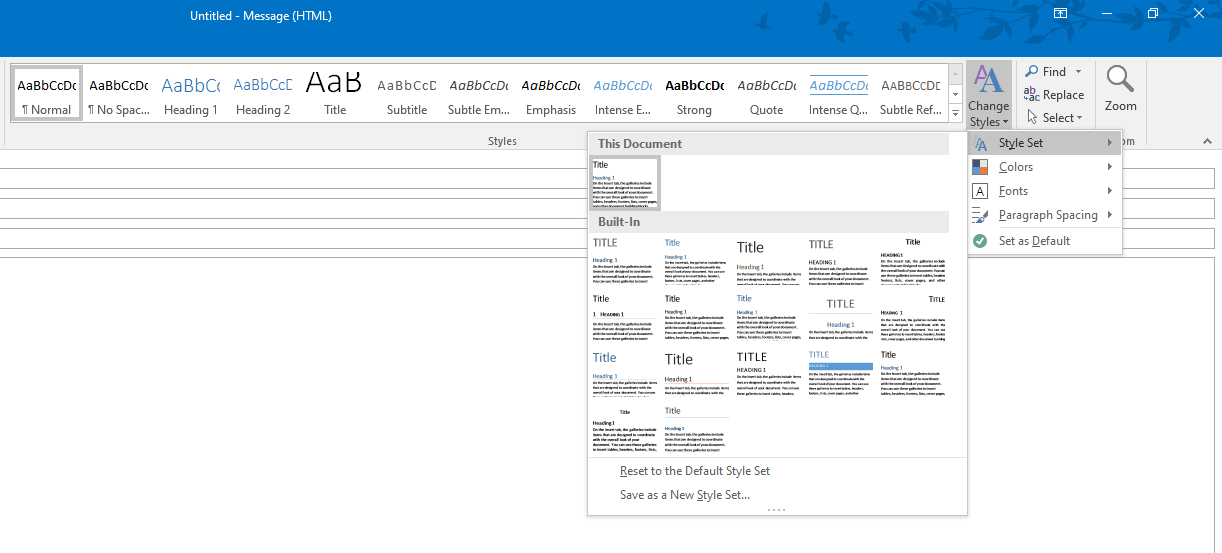Pick style set with blue highlighted heading bar
The height and width of the screenshot is (553, 1222).
click(841, 373)
